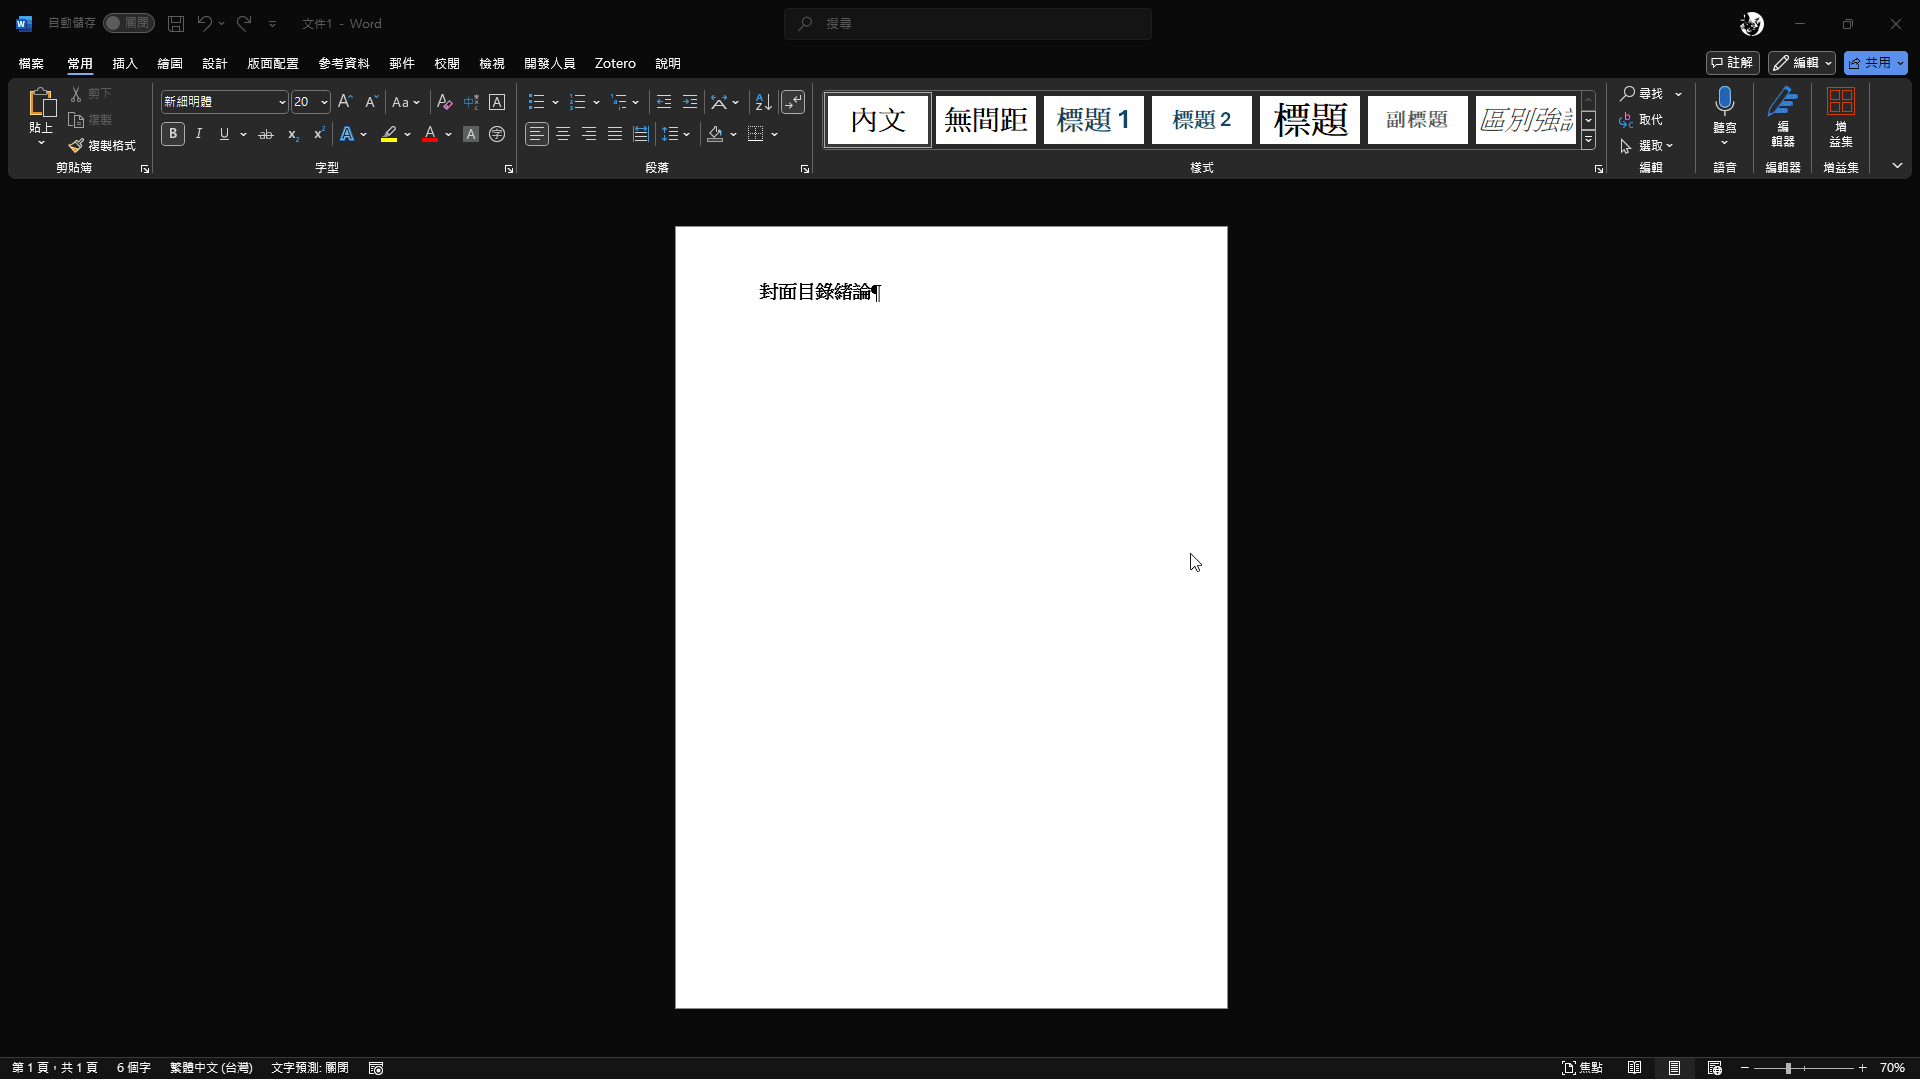1920x1080 pixels.
Task: Open the Insert ribbon tab
Action: point(125,63)
